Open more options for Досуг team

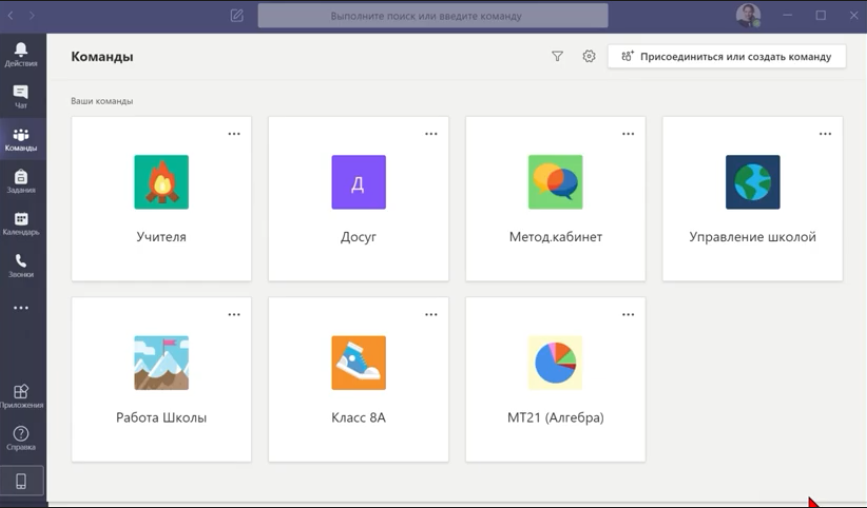coord(431,134)
